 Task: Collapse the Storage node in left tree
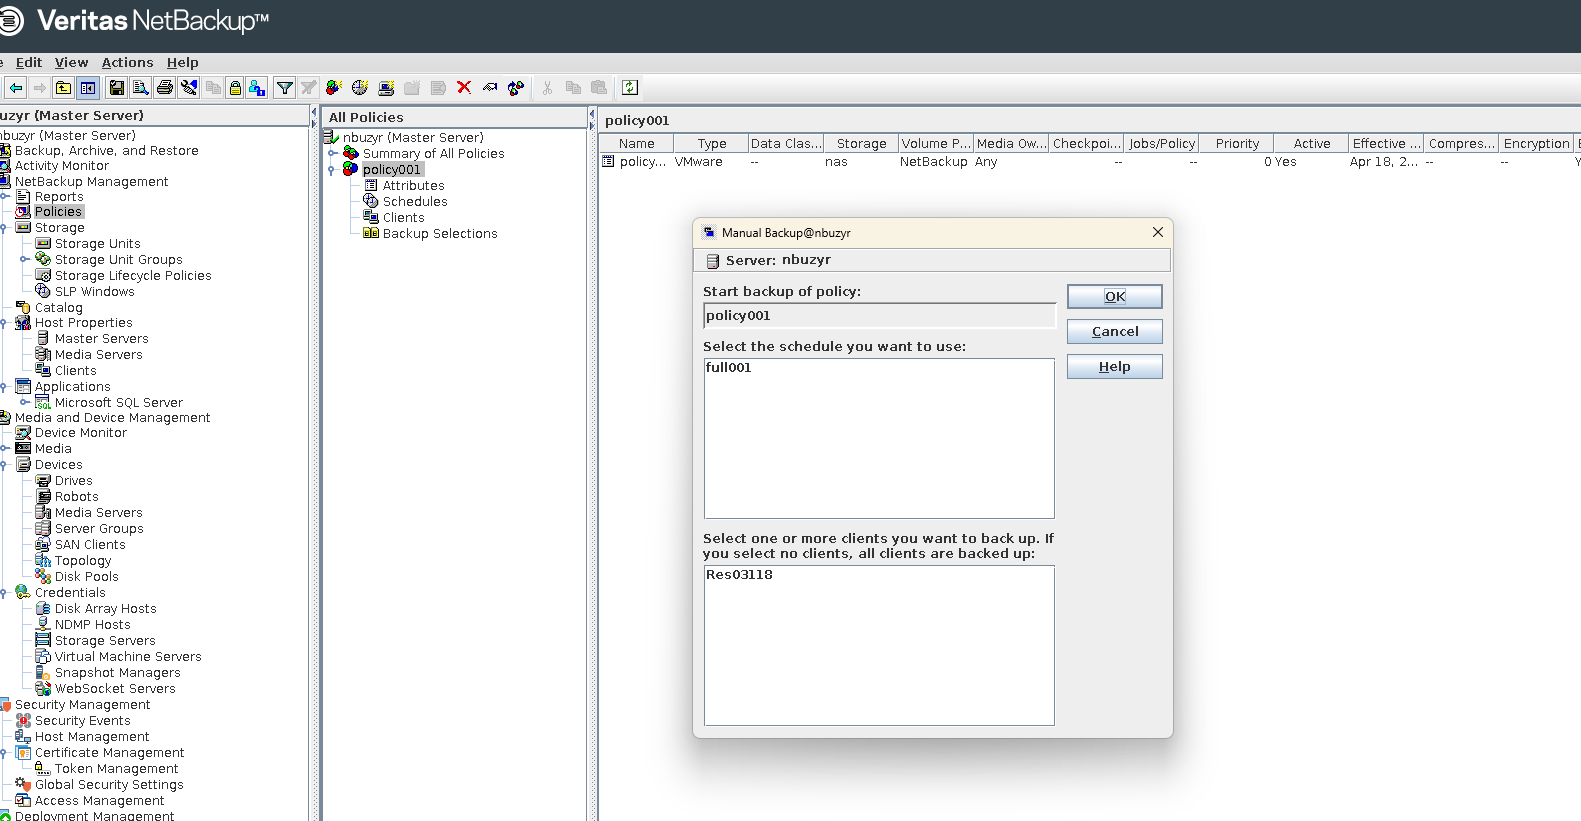(4, 228)
